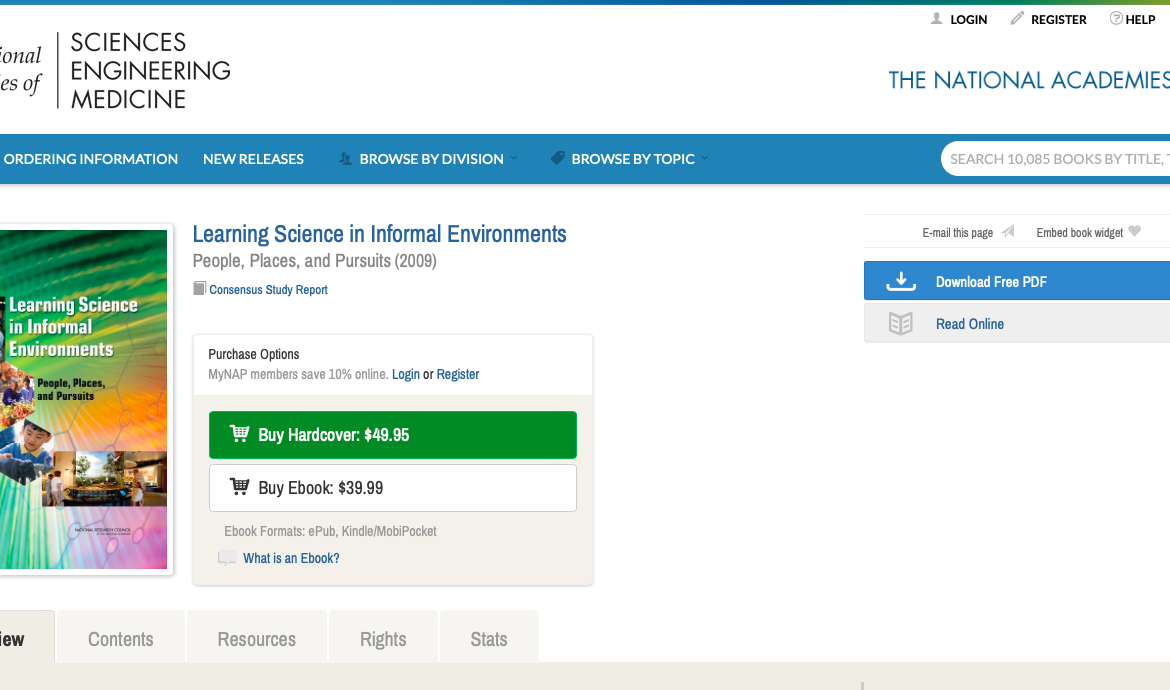Click the Purchase Options heading
This screenshot has height=690, width=1170.
point(254,354)
